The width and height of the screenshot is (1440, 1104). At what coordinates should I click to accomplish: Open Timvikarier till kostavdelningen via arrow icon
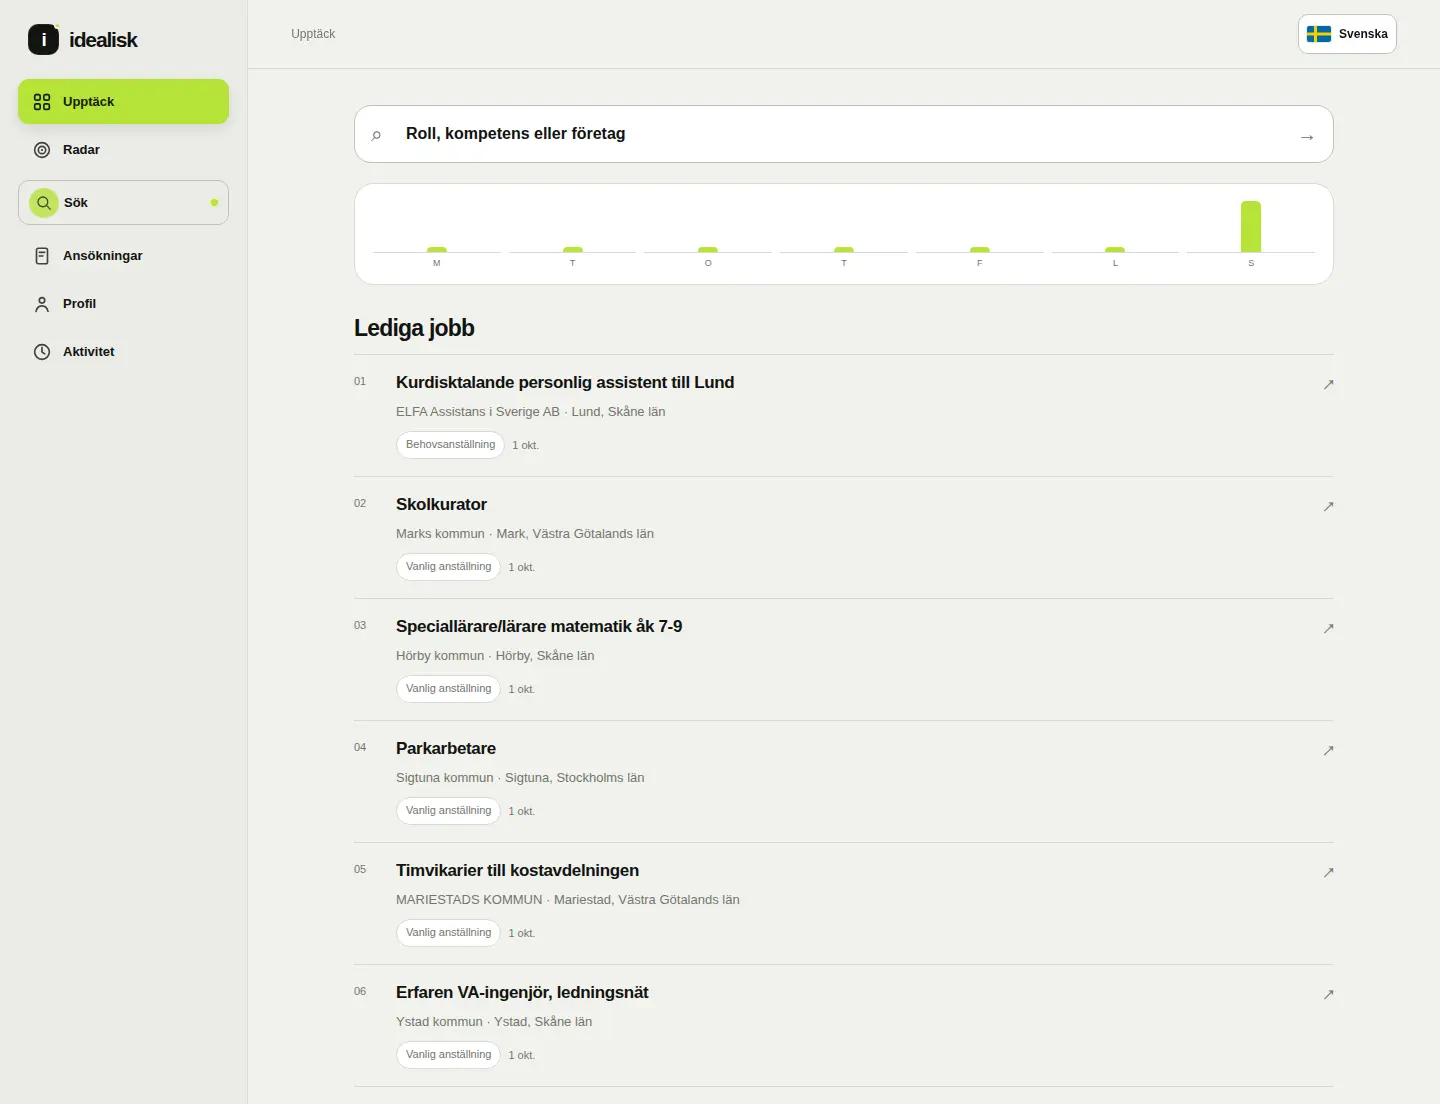coord(1328,872)
